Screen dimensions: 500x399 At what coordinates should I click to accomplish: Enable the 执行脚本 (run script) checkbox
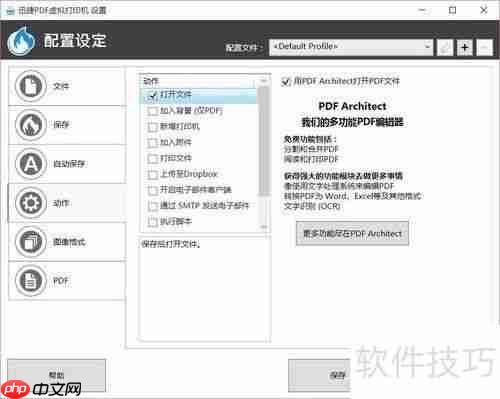coord(152,221)
